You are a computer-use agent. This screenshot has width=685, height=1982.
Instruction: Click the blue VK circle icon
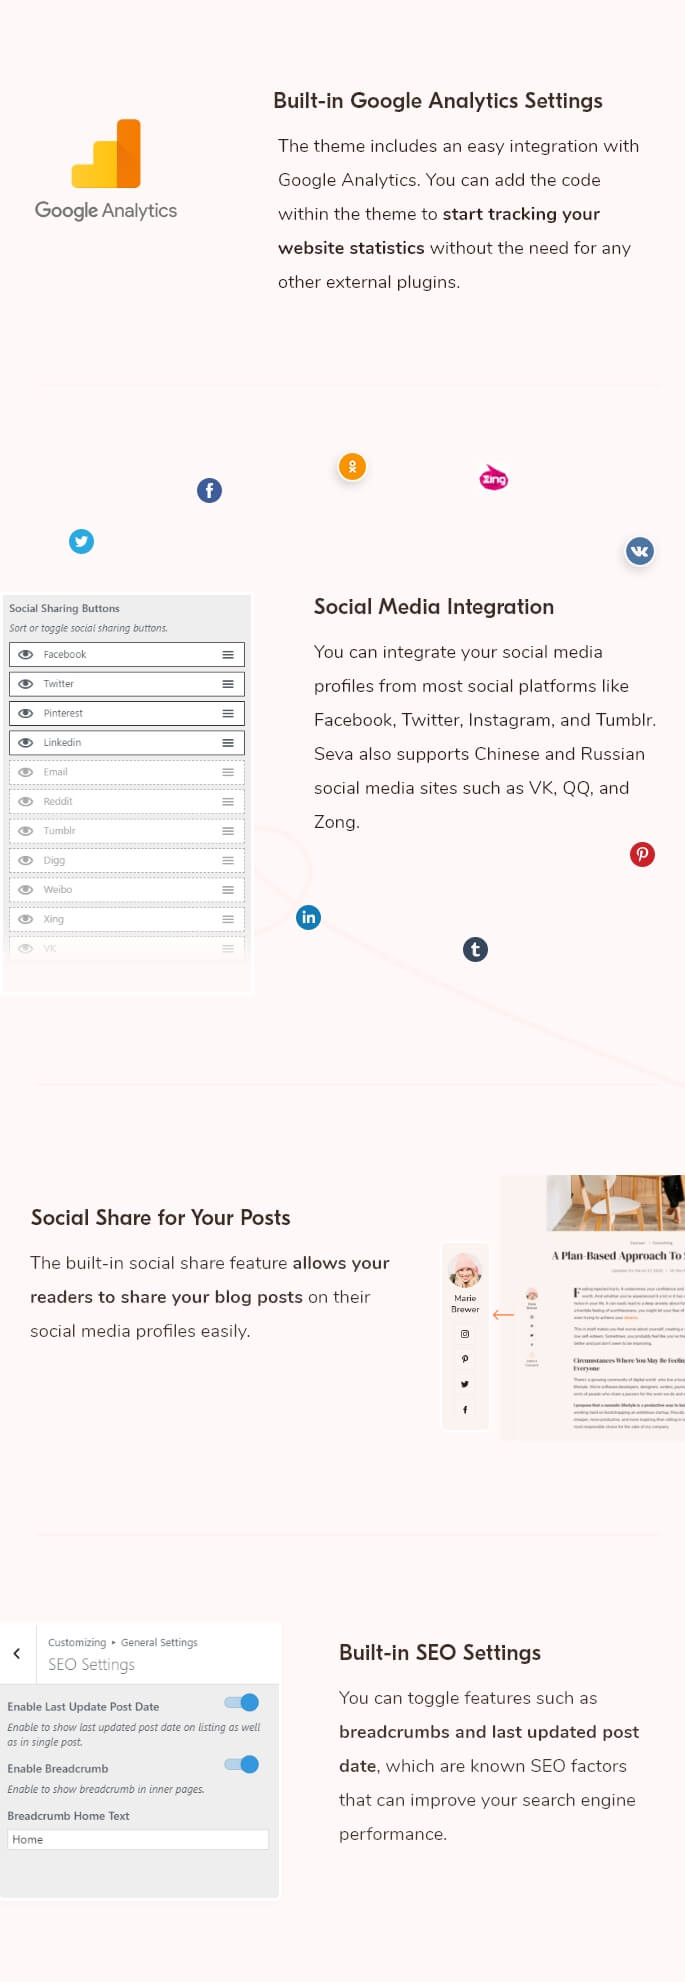639,550
